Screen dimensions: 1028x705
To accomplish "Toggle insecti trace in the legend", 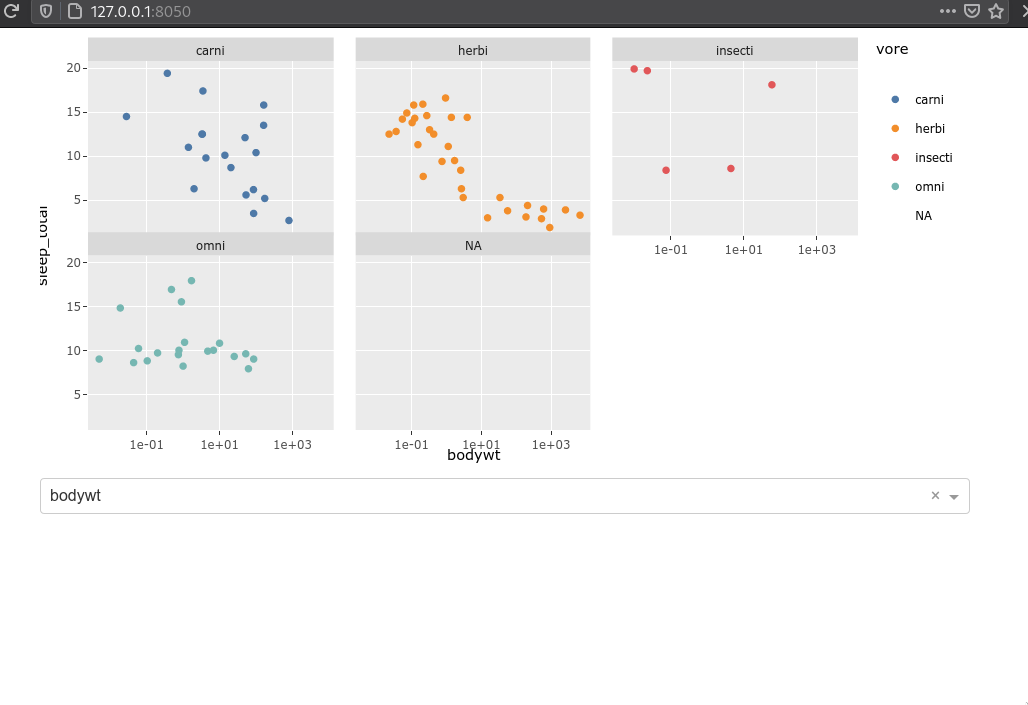I will [x=922, y=157].
